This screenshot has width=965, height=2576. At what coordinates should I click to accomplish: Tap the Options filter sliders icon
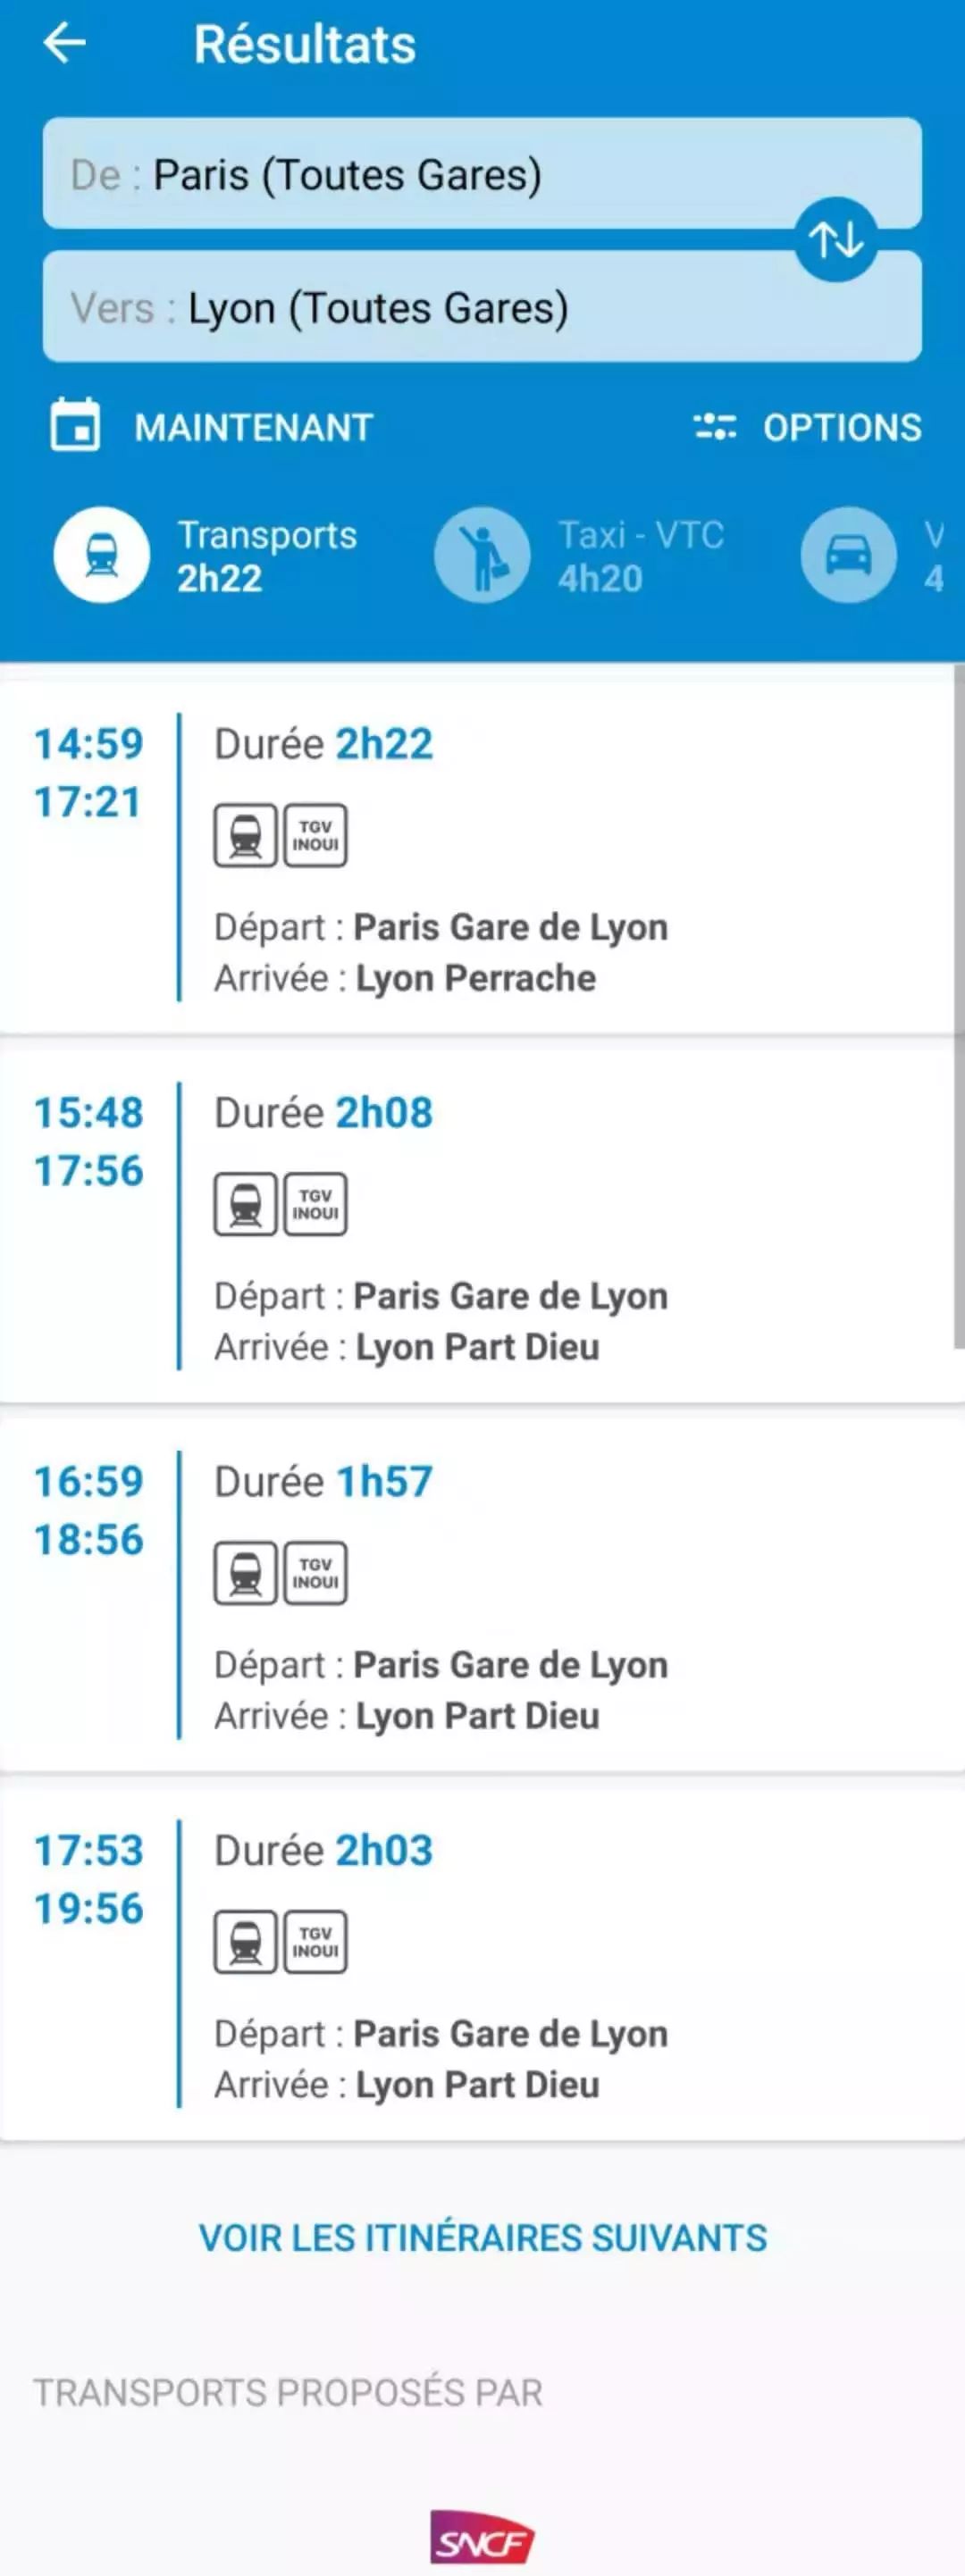[x=715, y=427]
